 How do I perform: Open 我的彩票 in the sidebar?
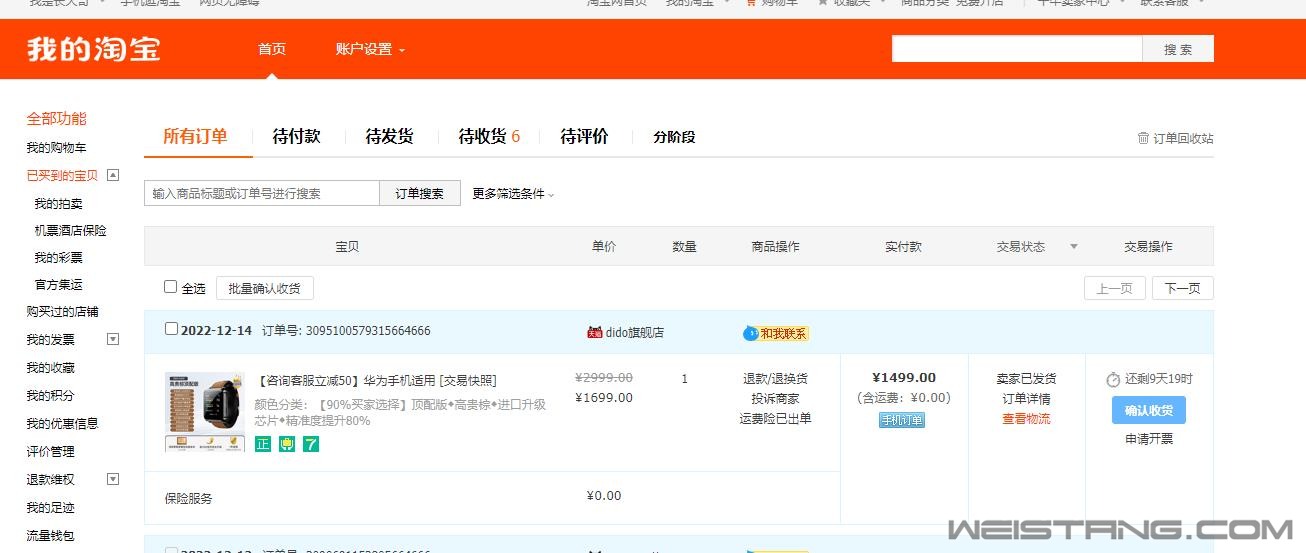(x=59, y=258)
